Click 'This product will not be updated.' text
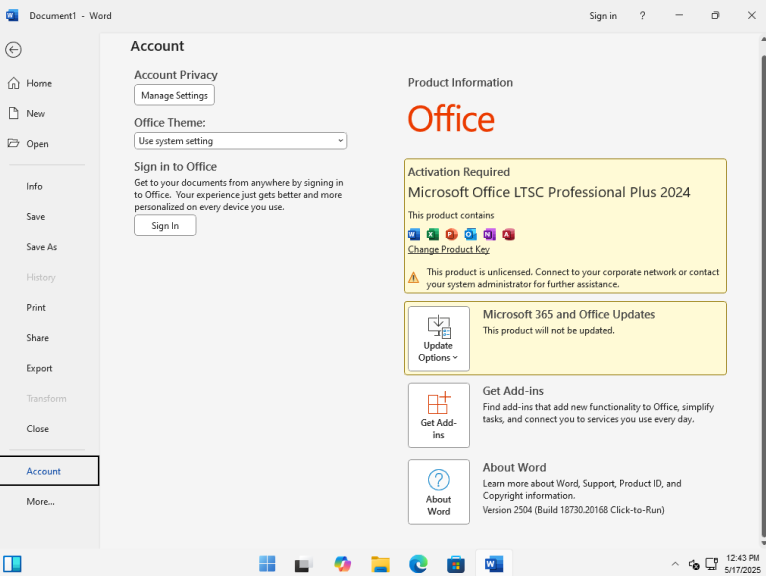 pyautogui.click(x=549, y=330)
